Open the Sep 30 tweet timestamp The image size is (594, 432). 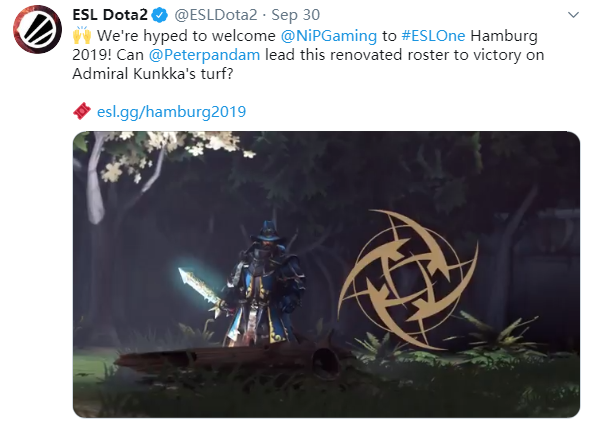point(295,15)
